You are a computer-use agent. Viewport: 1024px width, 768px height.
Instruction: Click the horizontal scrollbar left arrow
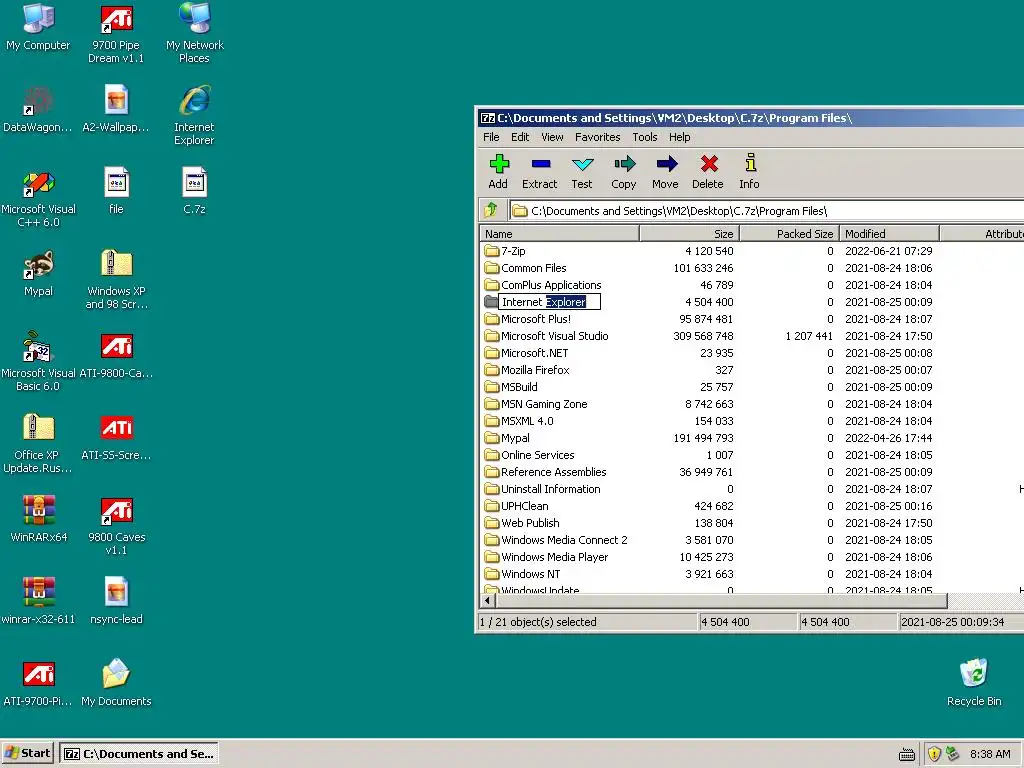(x=487, y=600)
